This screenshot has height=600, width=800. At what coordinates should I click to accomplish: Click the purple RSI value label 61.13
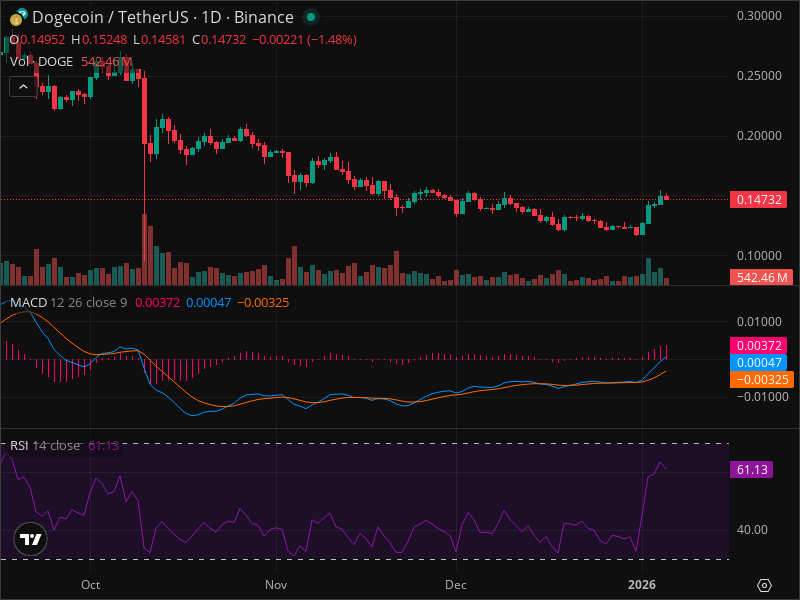click(x=751, y=469)
